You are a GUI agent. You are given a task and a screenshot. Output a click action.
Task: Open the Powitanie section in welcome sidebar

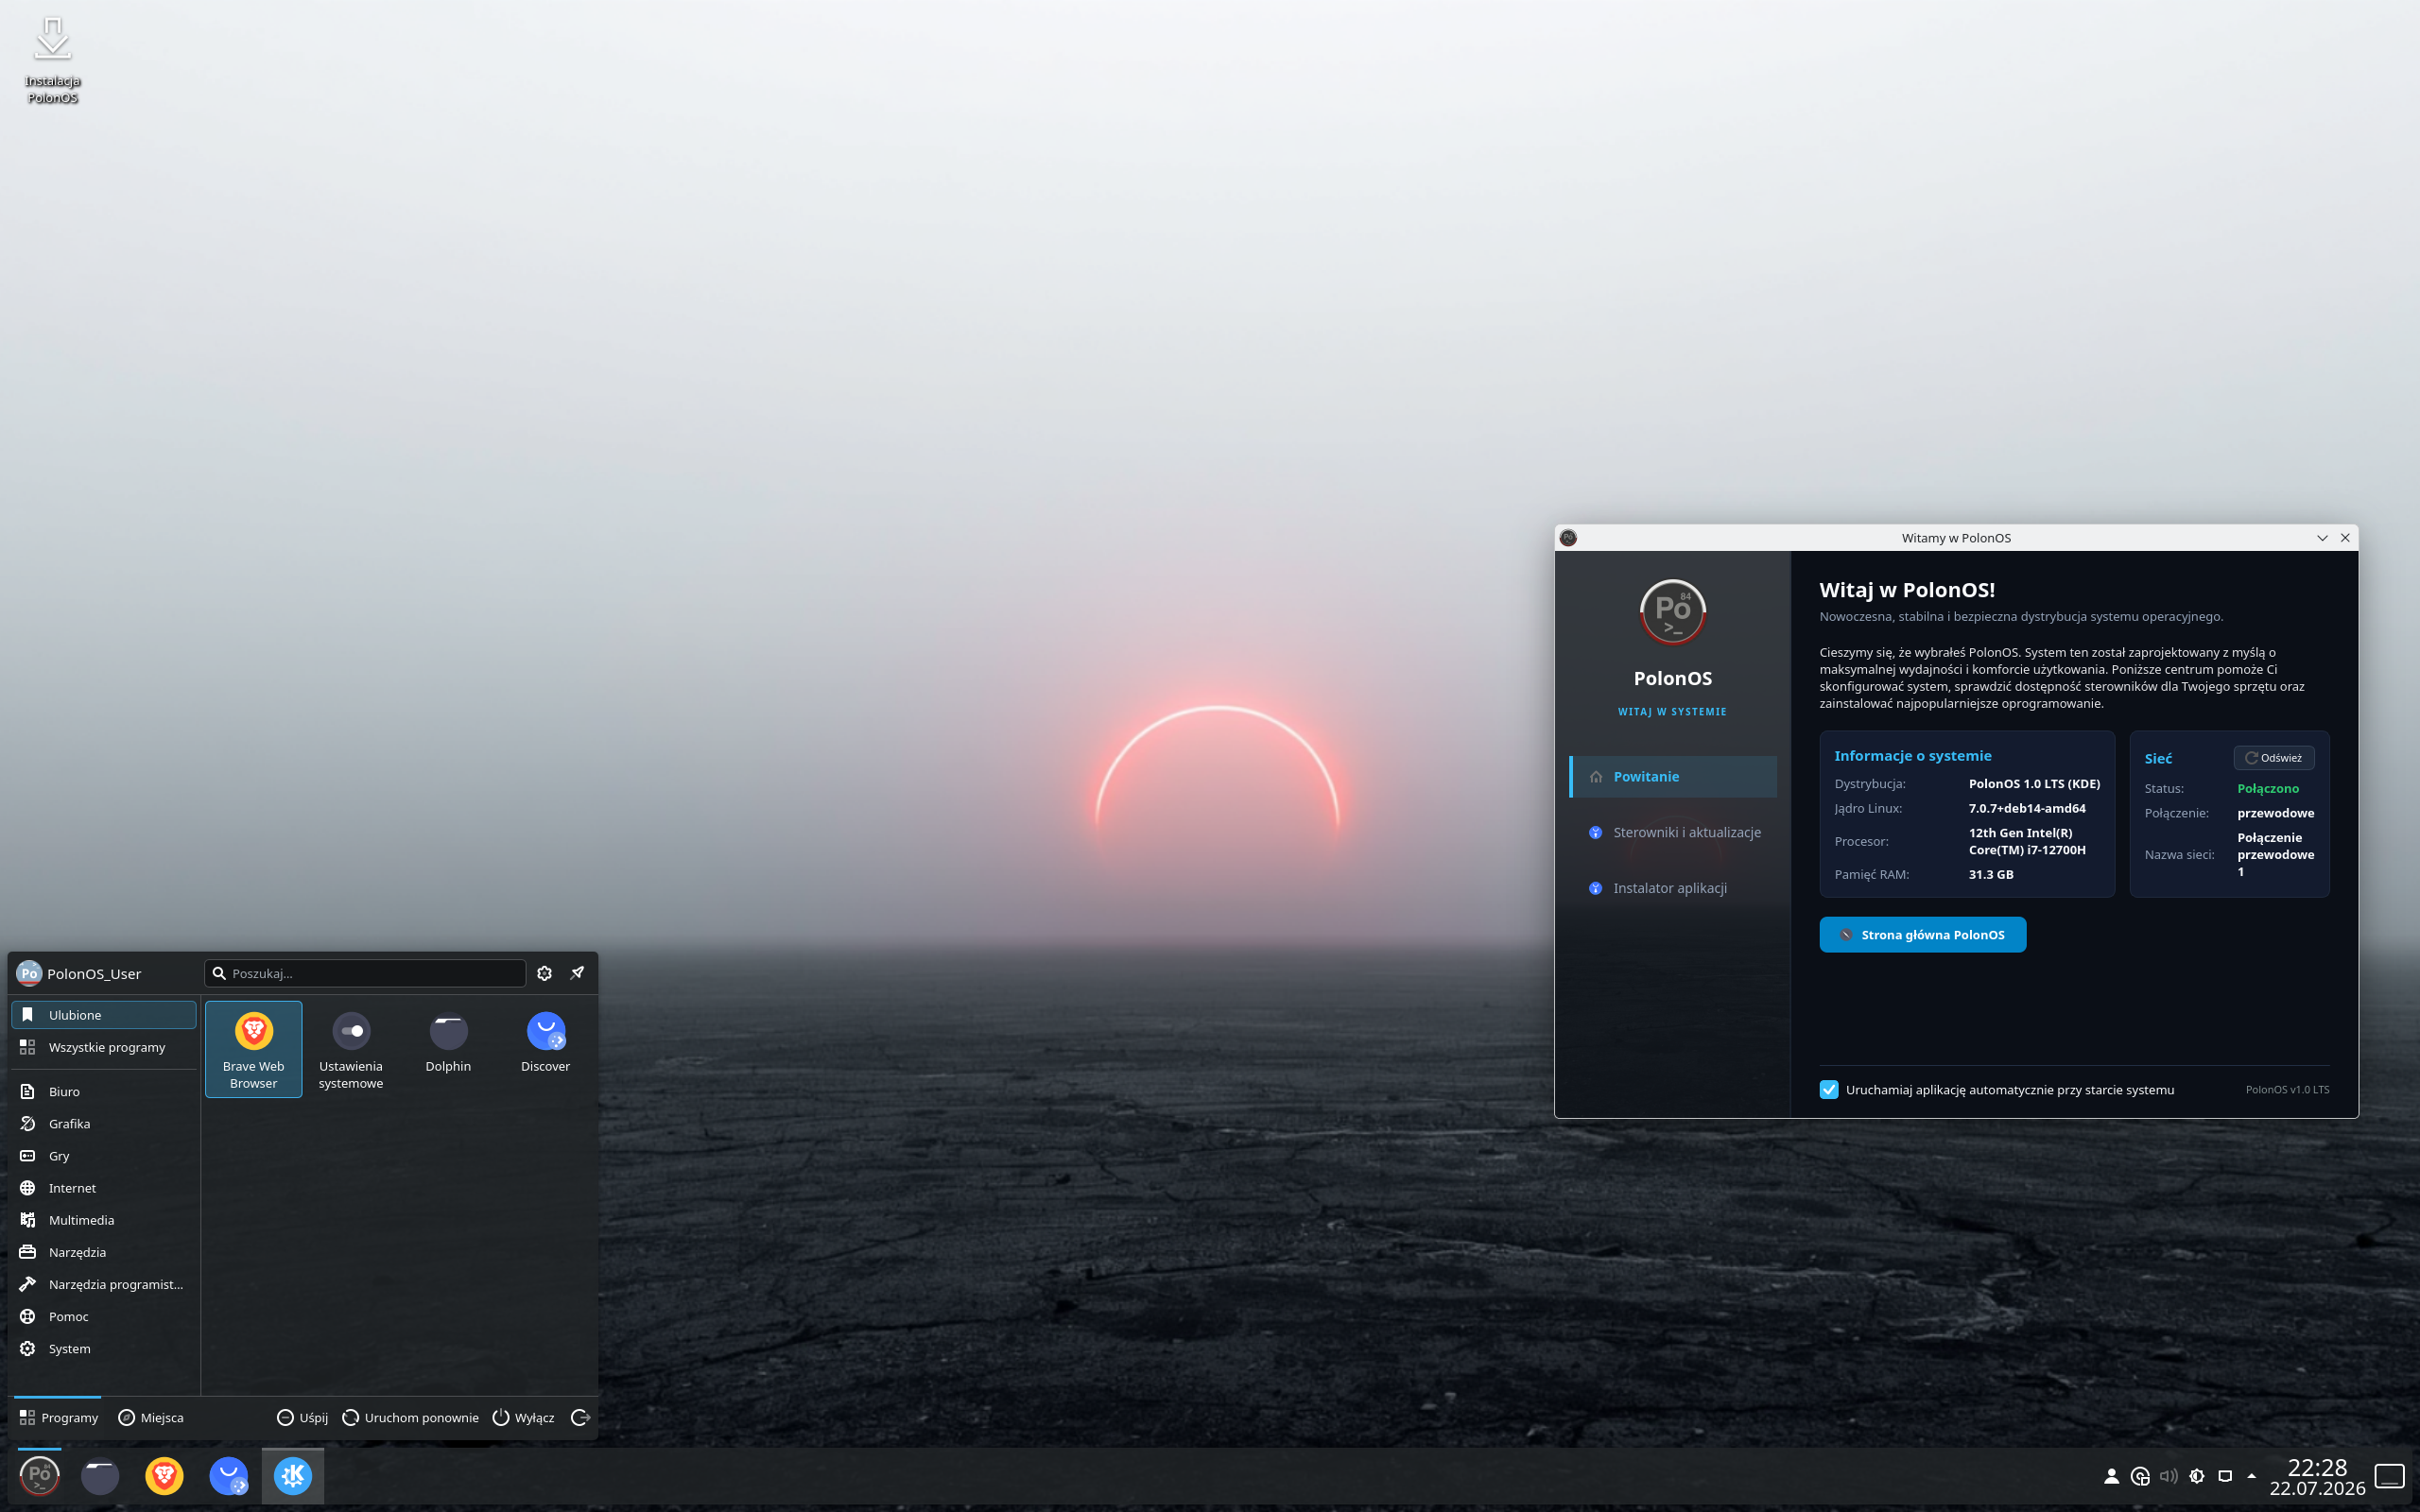pos(1673,777)
